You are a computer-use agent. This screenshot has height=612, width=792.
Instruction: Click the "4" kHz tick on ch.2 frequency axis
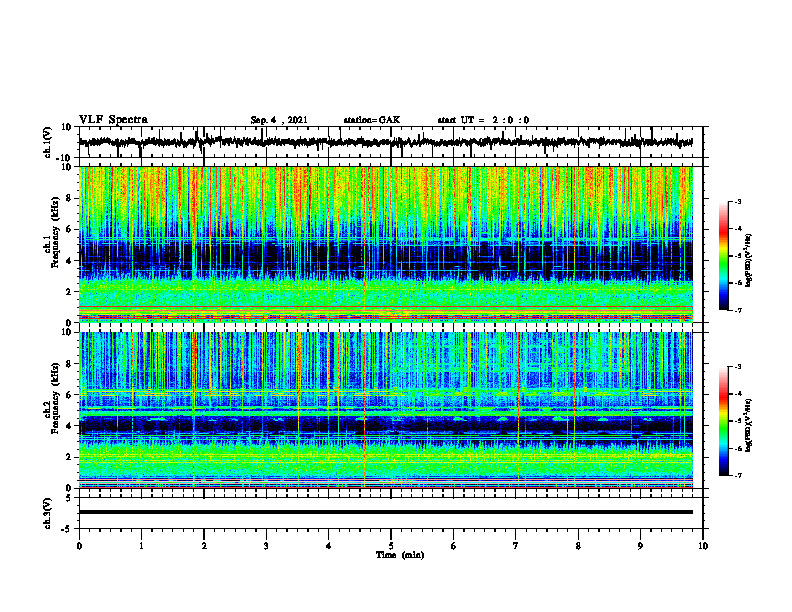pyautogui.click(x=69, y=426)
